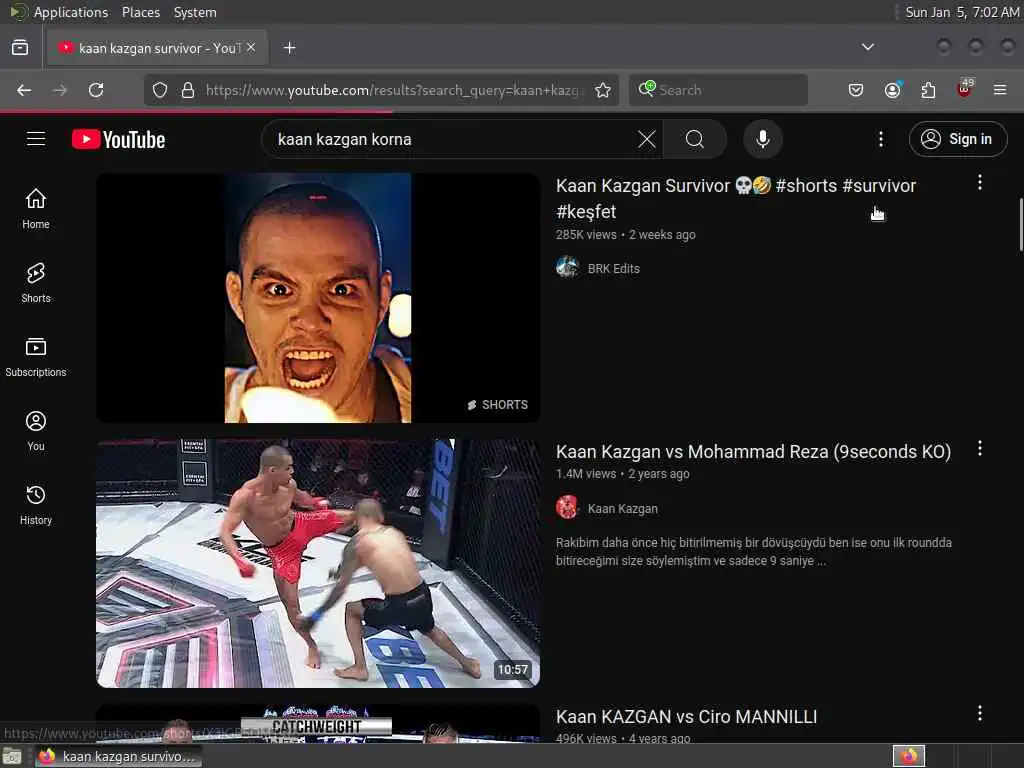Open BRK Edits channel avatar
1024x768 pixels.
[x=567, y=268]
